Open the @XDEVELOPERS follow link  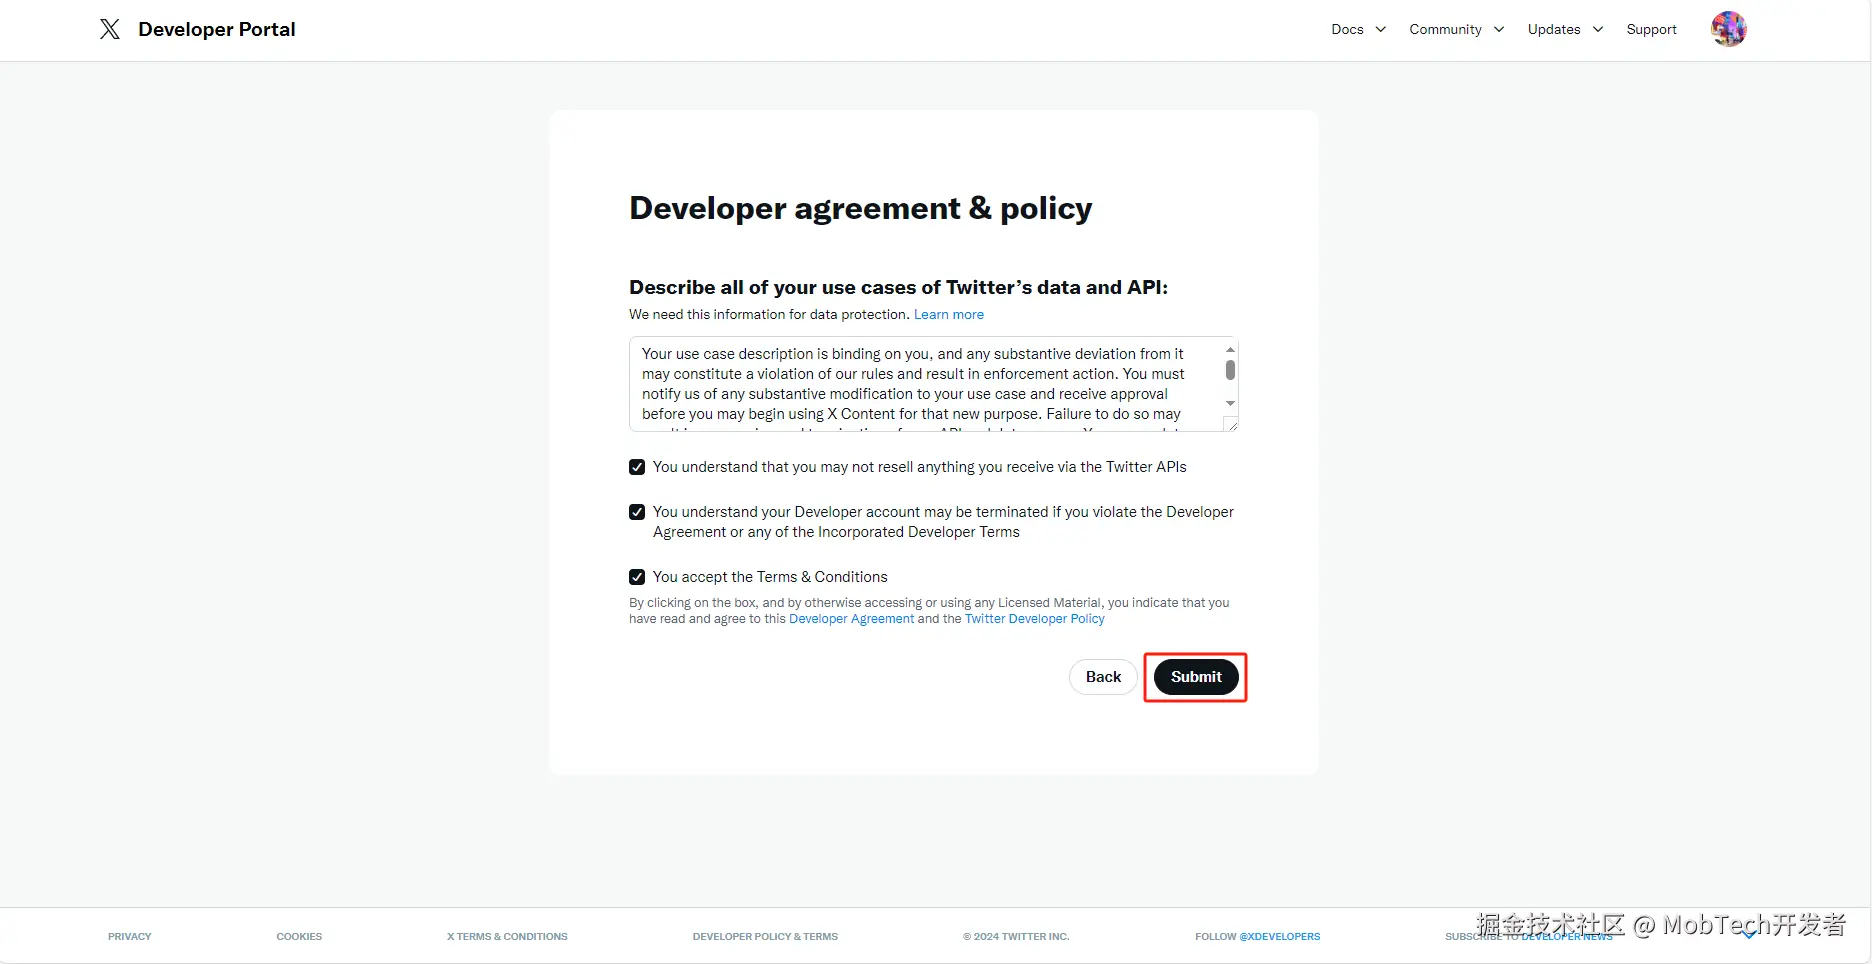[x=1279, y=937]
